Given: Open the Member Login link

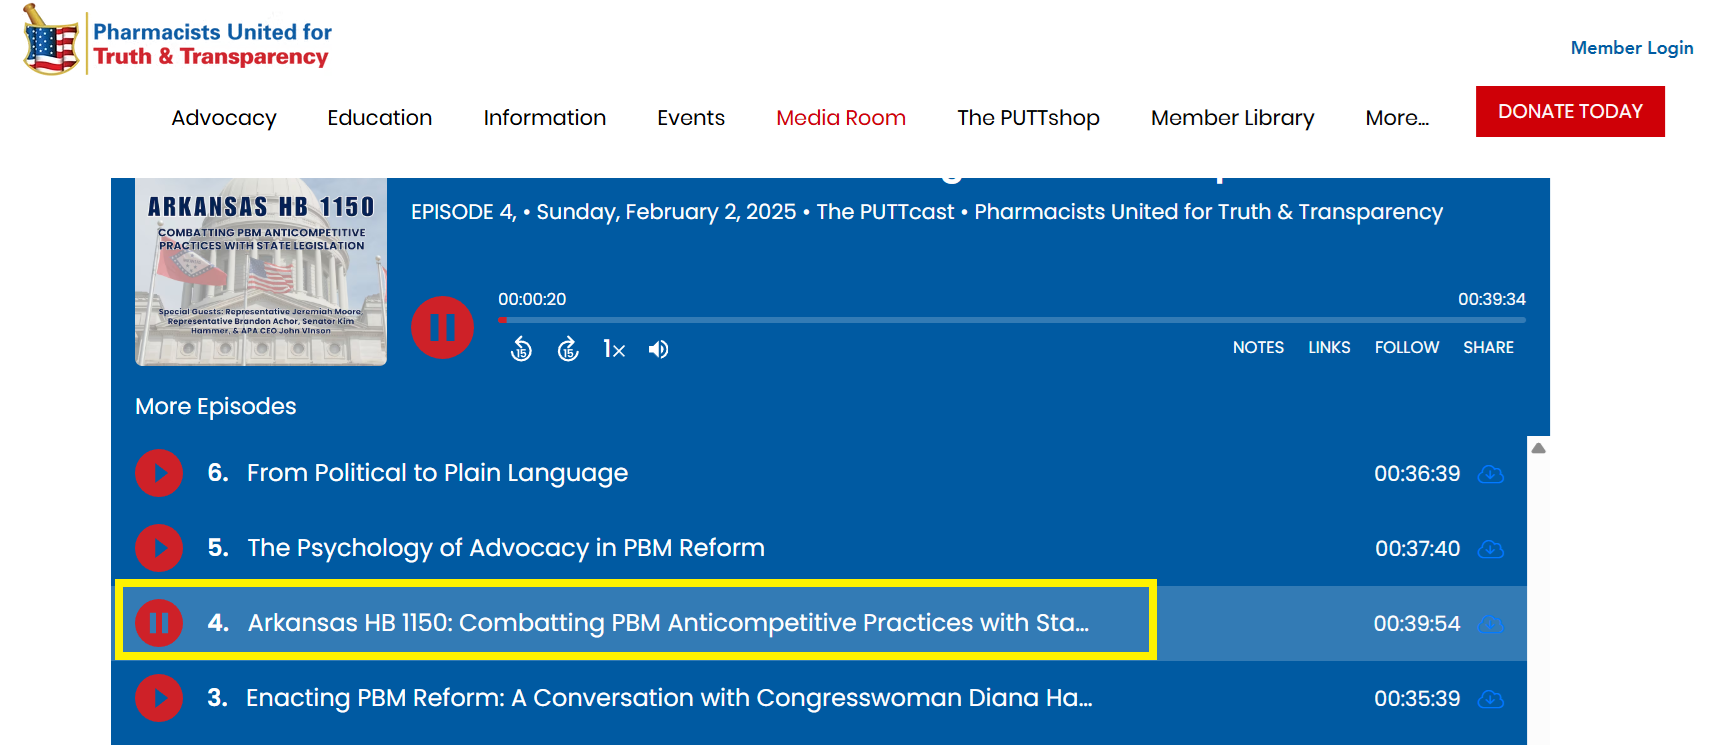Looking at the screenshot, I should coord(1632,48).
